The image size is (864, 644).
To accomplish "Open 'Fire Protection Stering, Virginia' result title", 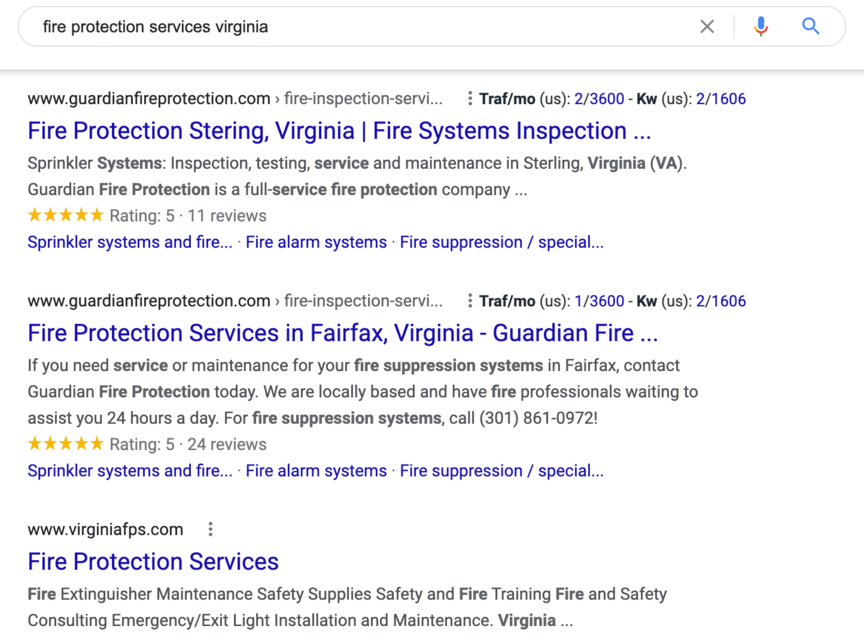I will coord(339,131).
